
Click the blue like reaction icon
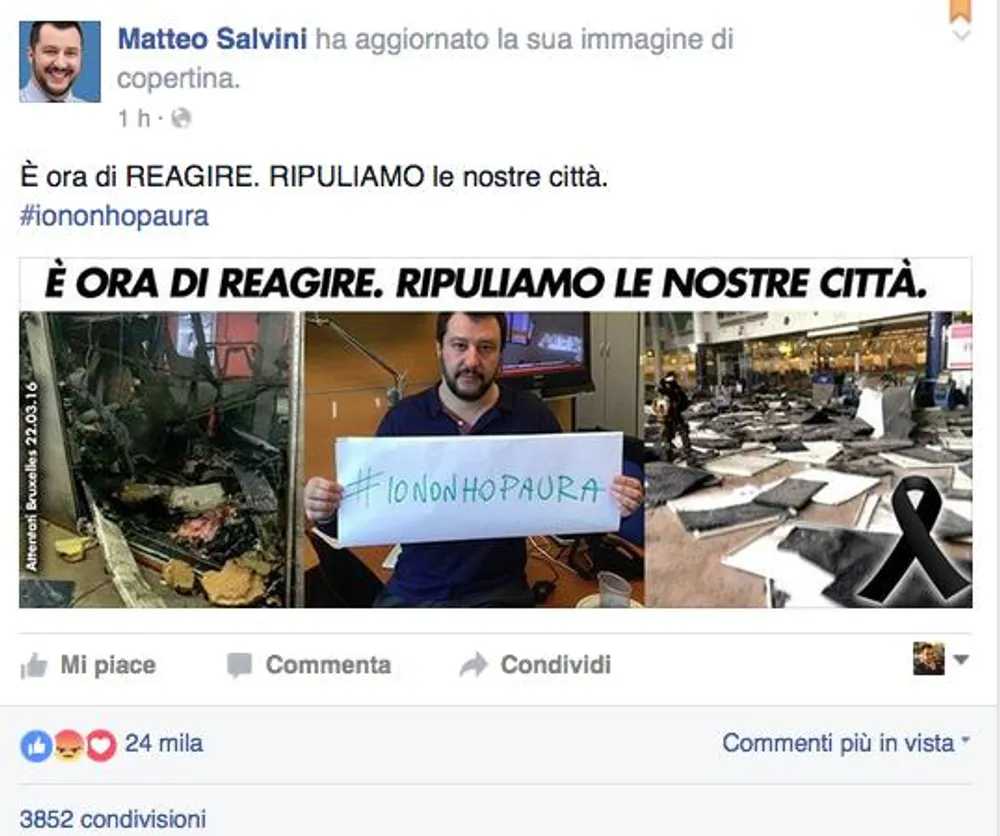pos(36,745)
